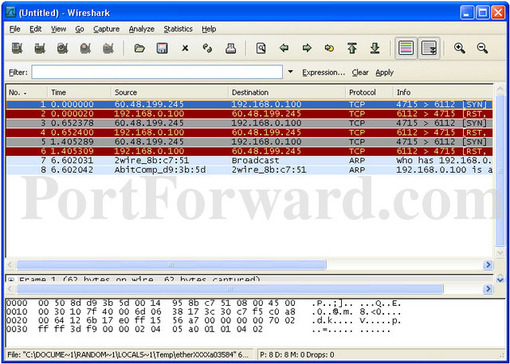Image resolution: width=510 pixels, height=364 pixels.
Task: Open a capture file folder icon
Action: coord(139,48)
